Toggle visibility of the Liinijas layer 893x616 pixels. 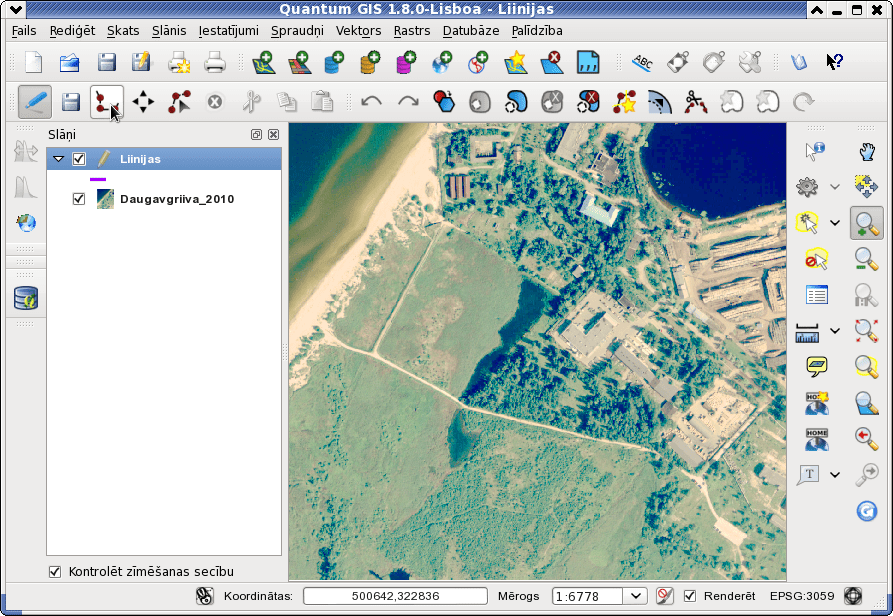point(79,159)
